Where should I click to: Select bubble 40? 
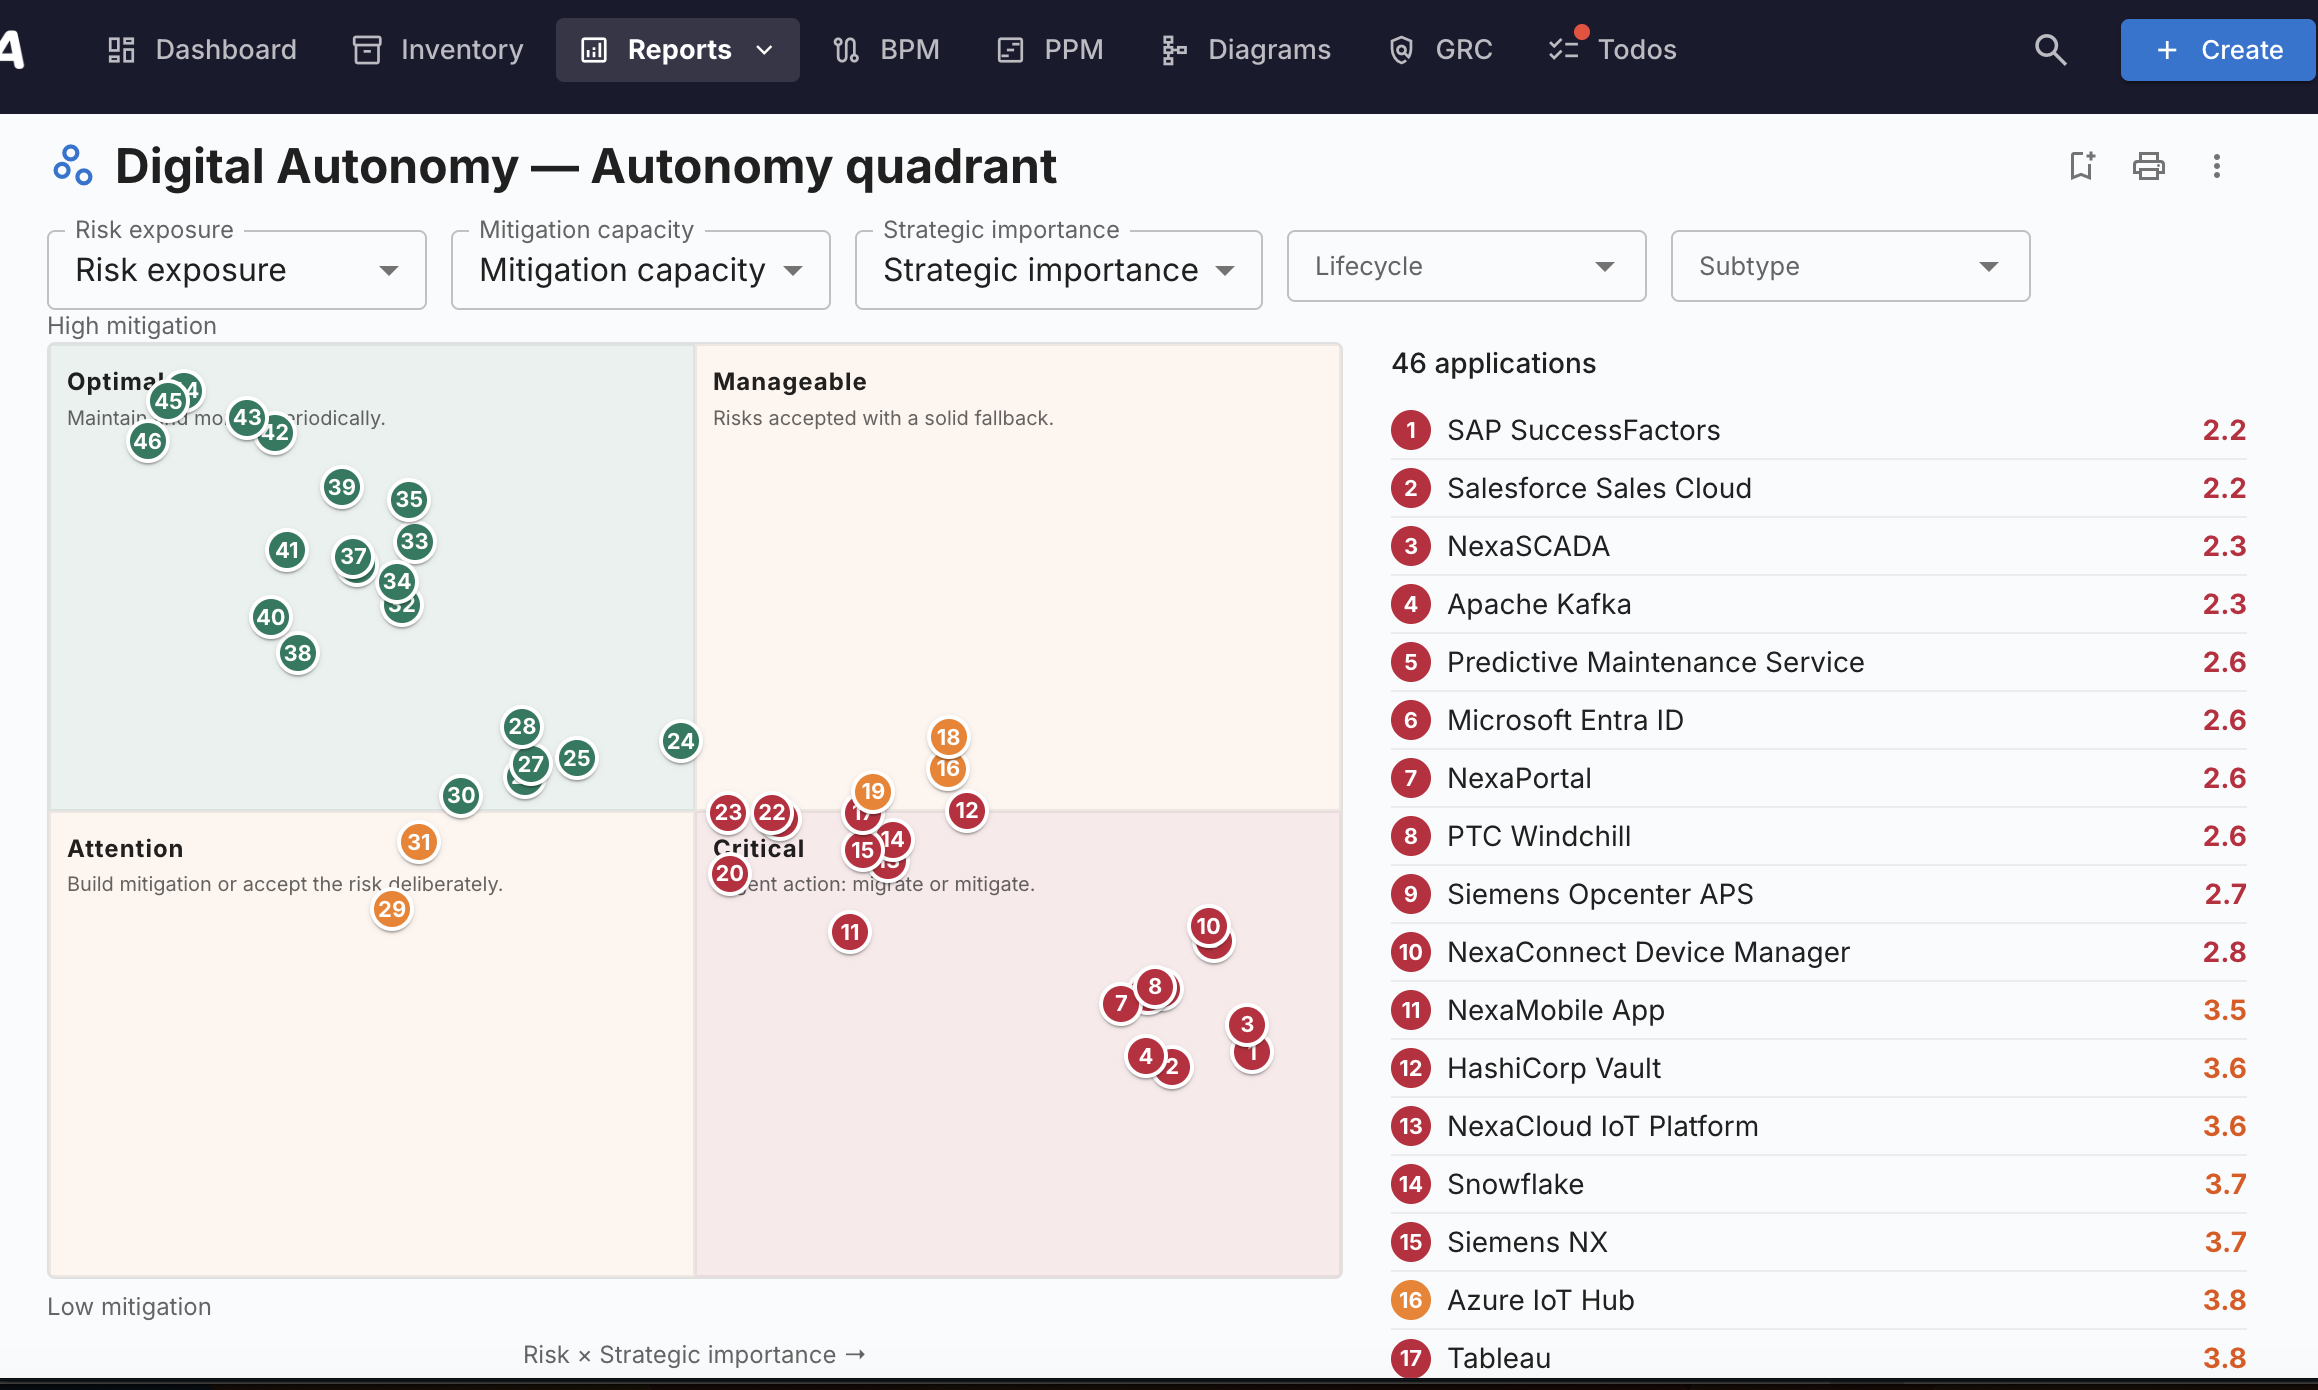pyautogui.click(x=271, y=617)
